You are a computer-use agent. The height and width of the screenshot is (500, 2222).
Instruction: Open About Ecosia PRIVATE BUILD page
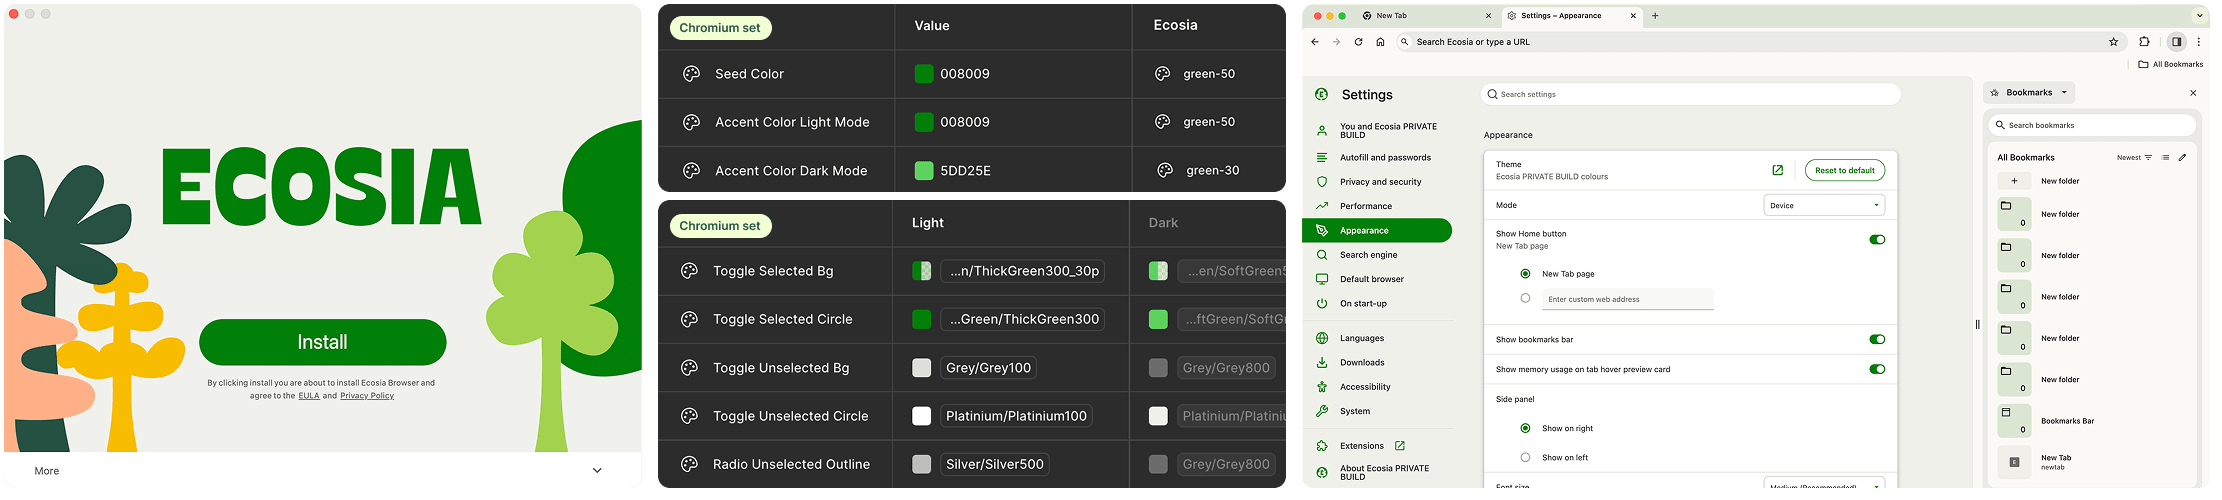pos(1384,473)
